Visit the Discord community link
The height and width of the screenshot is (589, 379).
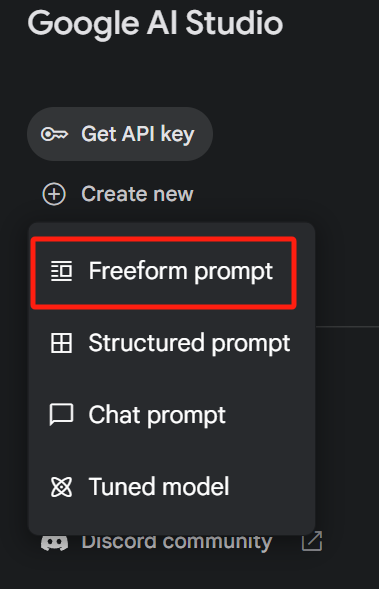pos(177,542)
